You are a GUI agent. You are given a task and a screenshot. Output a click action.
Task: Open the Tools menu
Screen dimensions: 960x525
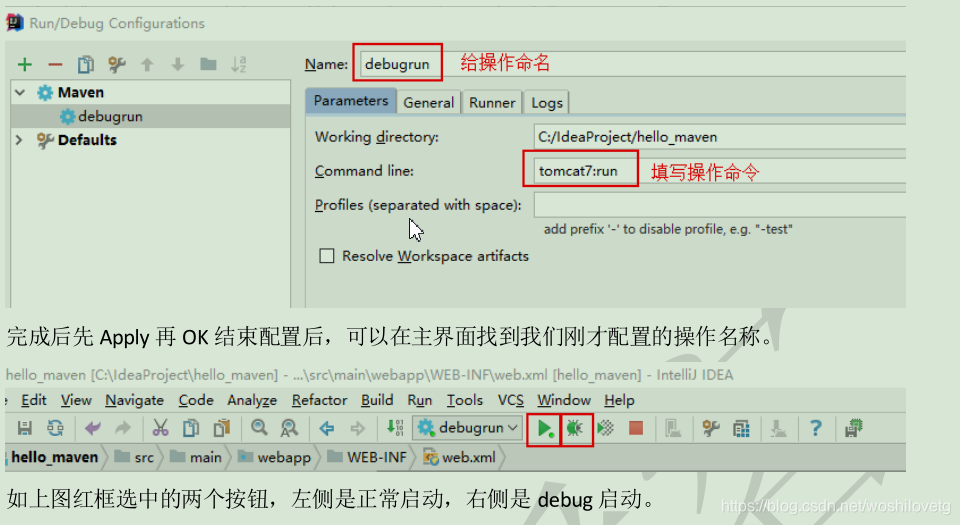pos(465,400)
